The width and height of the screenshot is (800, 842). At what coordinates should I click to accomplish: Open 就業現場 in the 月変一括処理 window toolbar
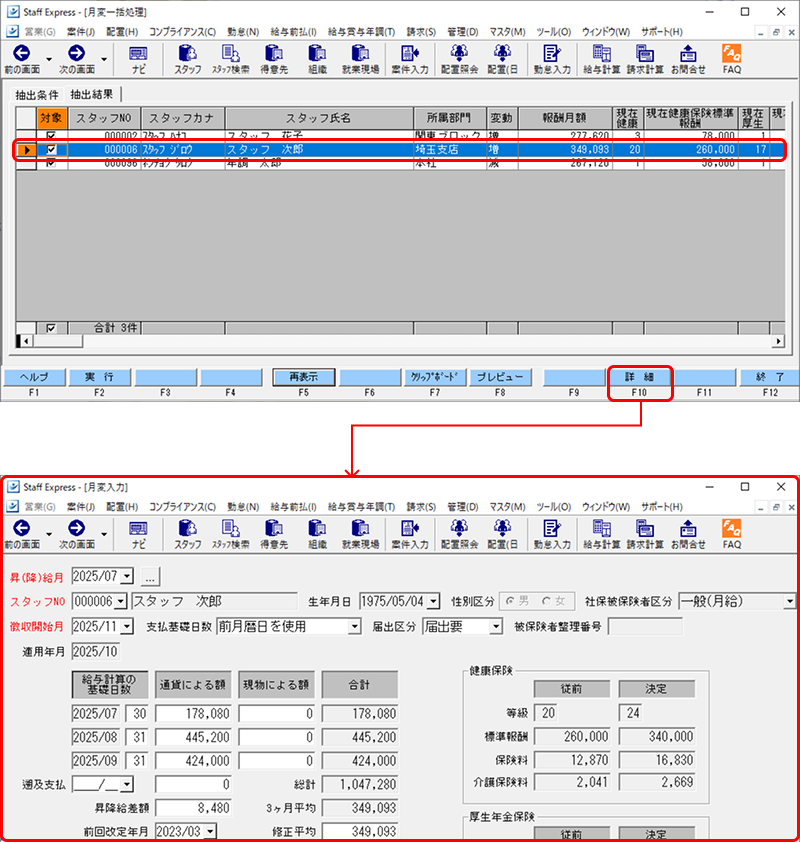[360, 59]
